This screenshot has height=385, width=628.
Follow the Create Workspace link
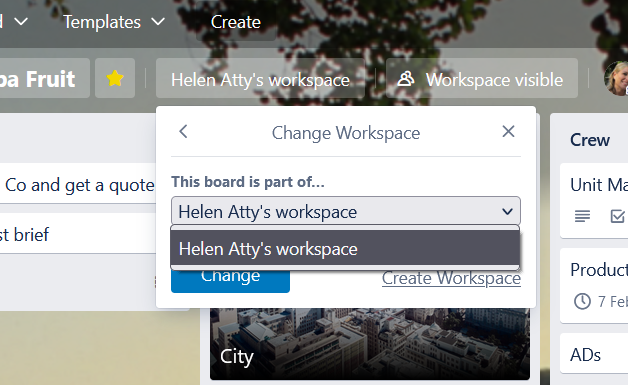[x=451, y=278]
